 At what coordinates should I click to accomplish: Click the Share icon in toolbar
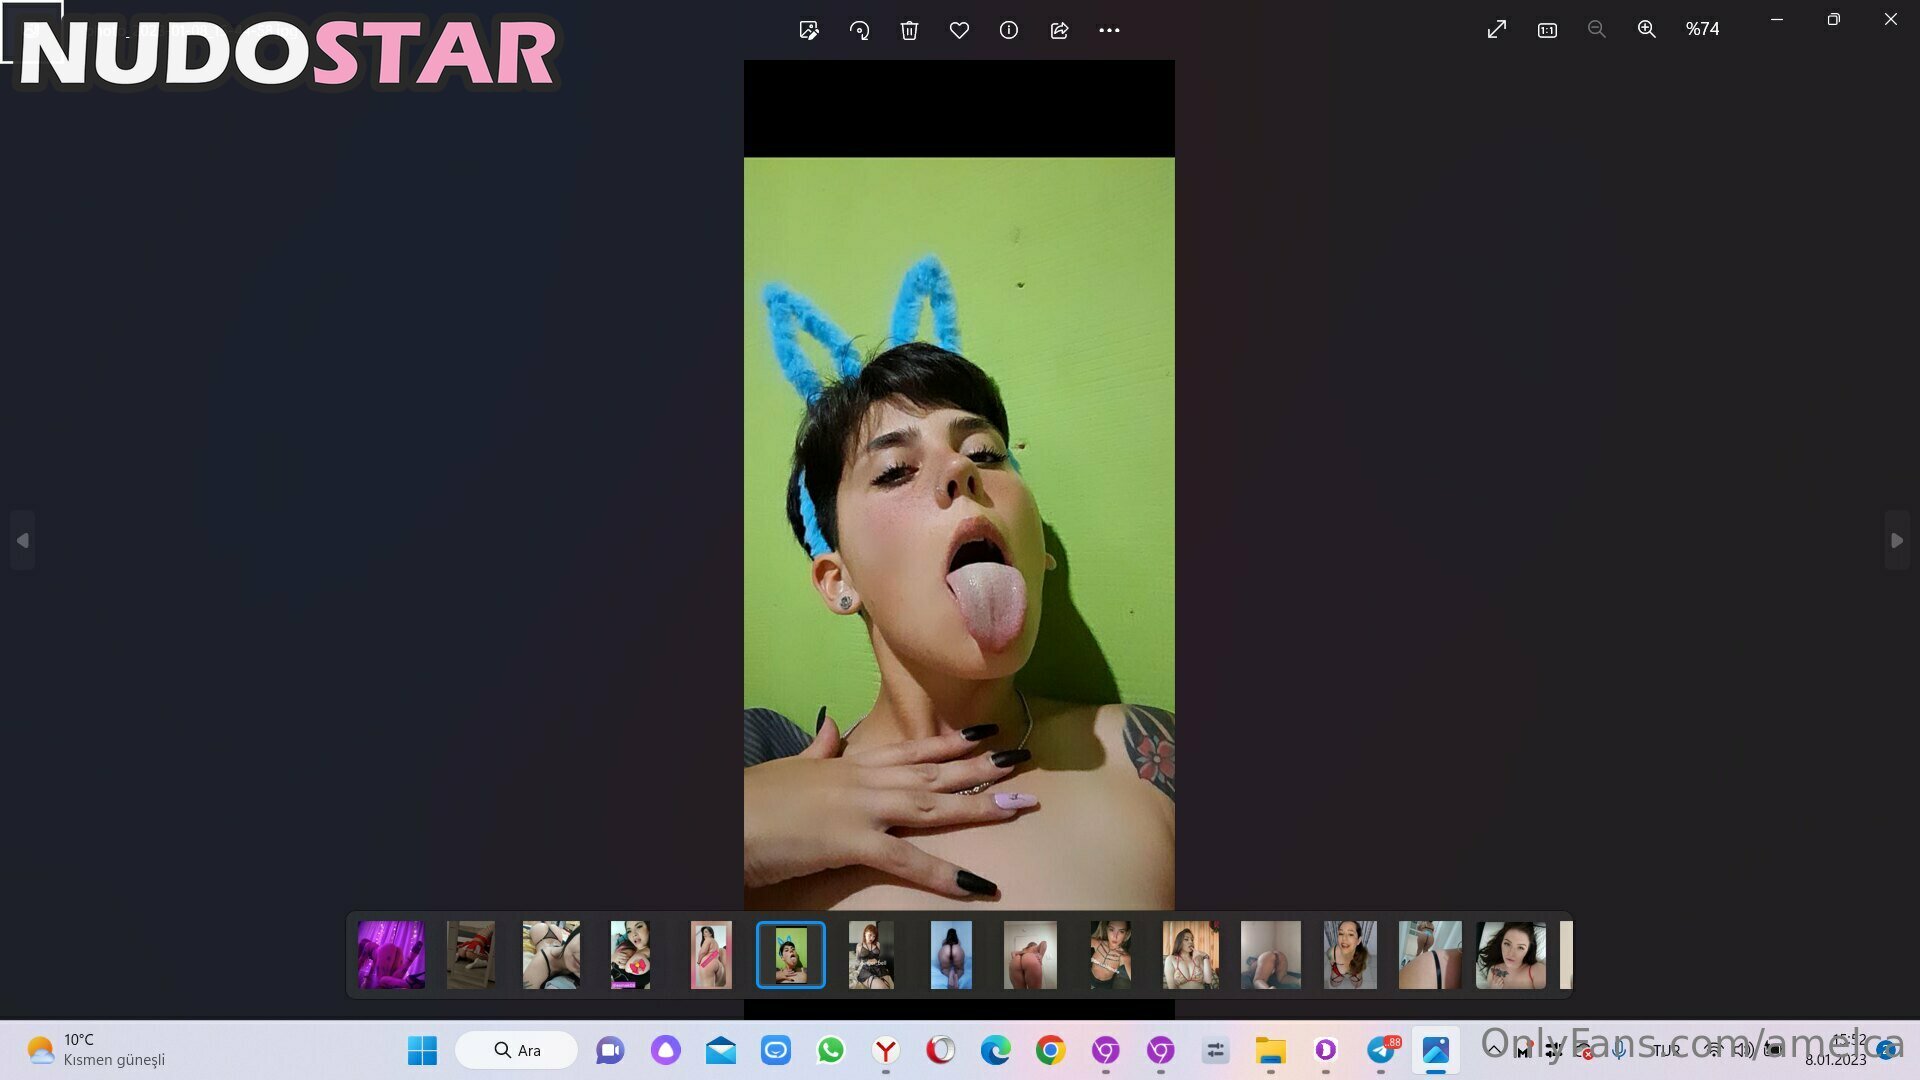point(1059,30)
